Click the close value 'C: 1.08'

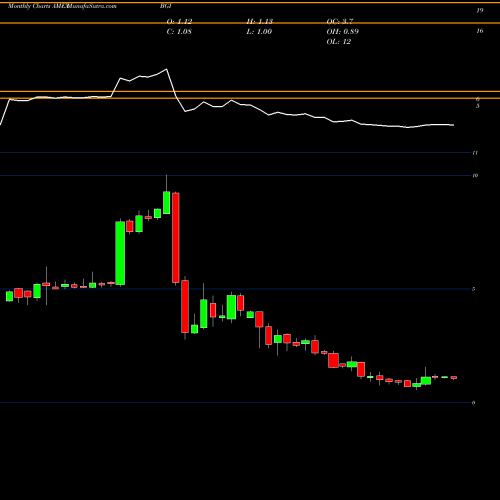pos(179,32)
